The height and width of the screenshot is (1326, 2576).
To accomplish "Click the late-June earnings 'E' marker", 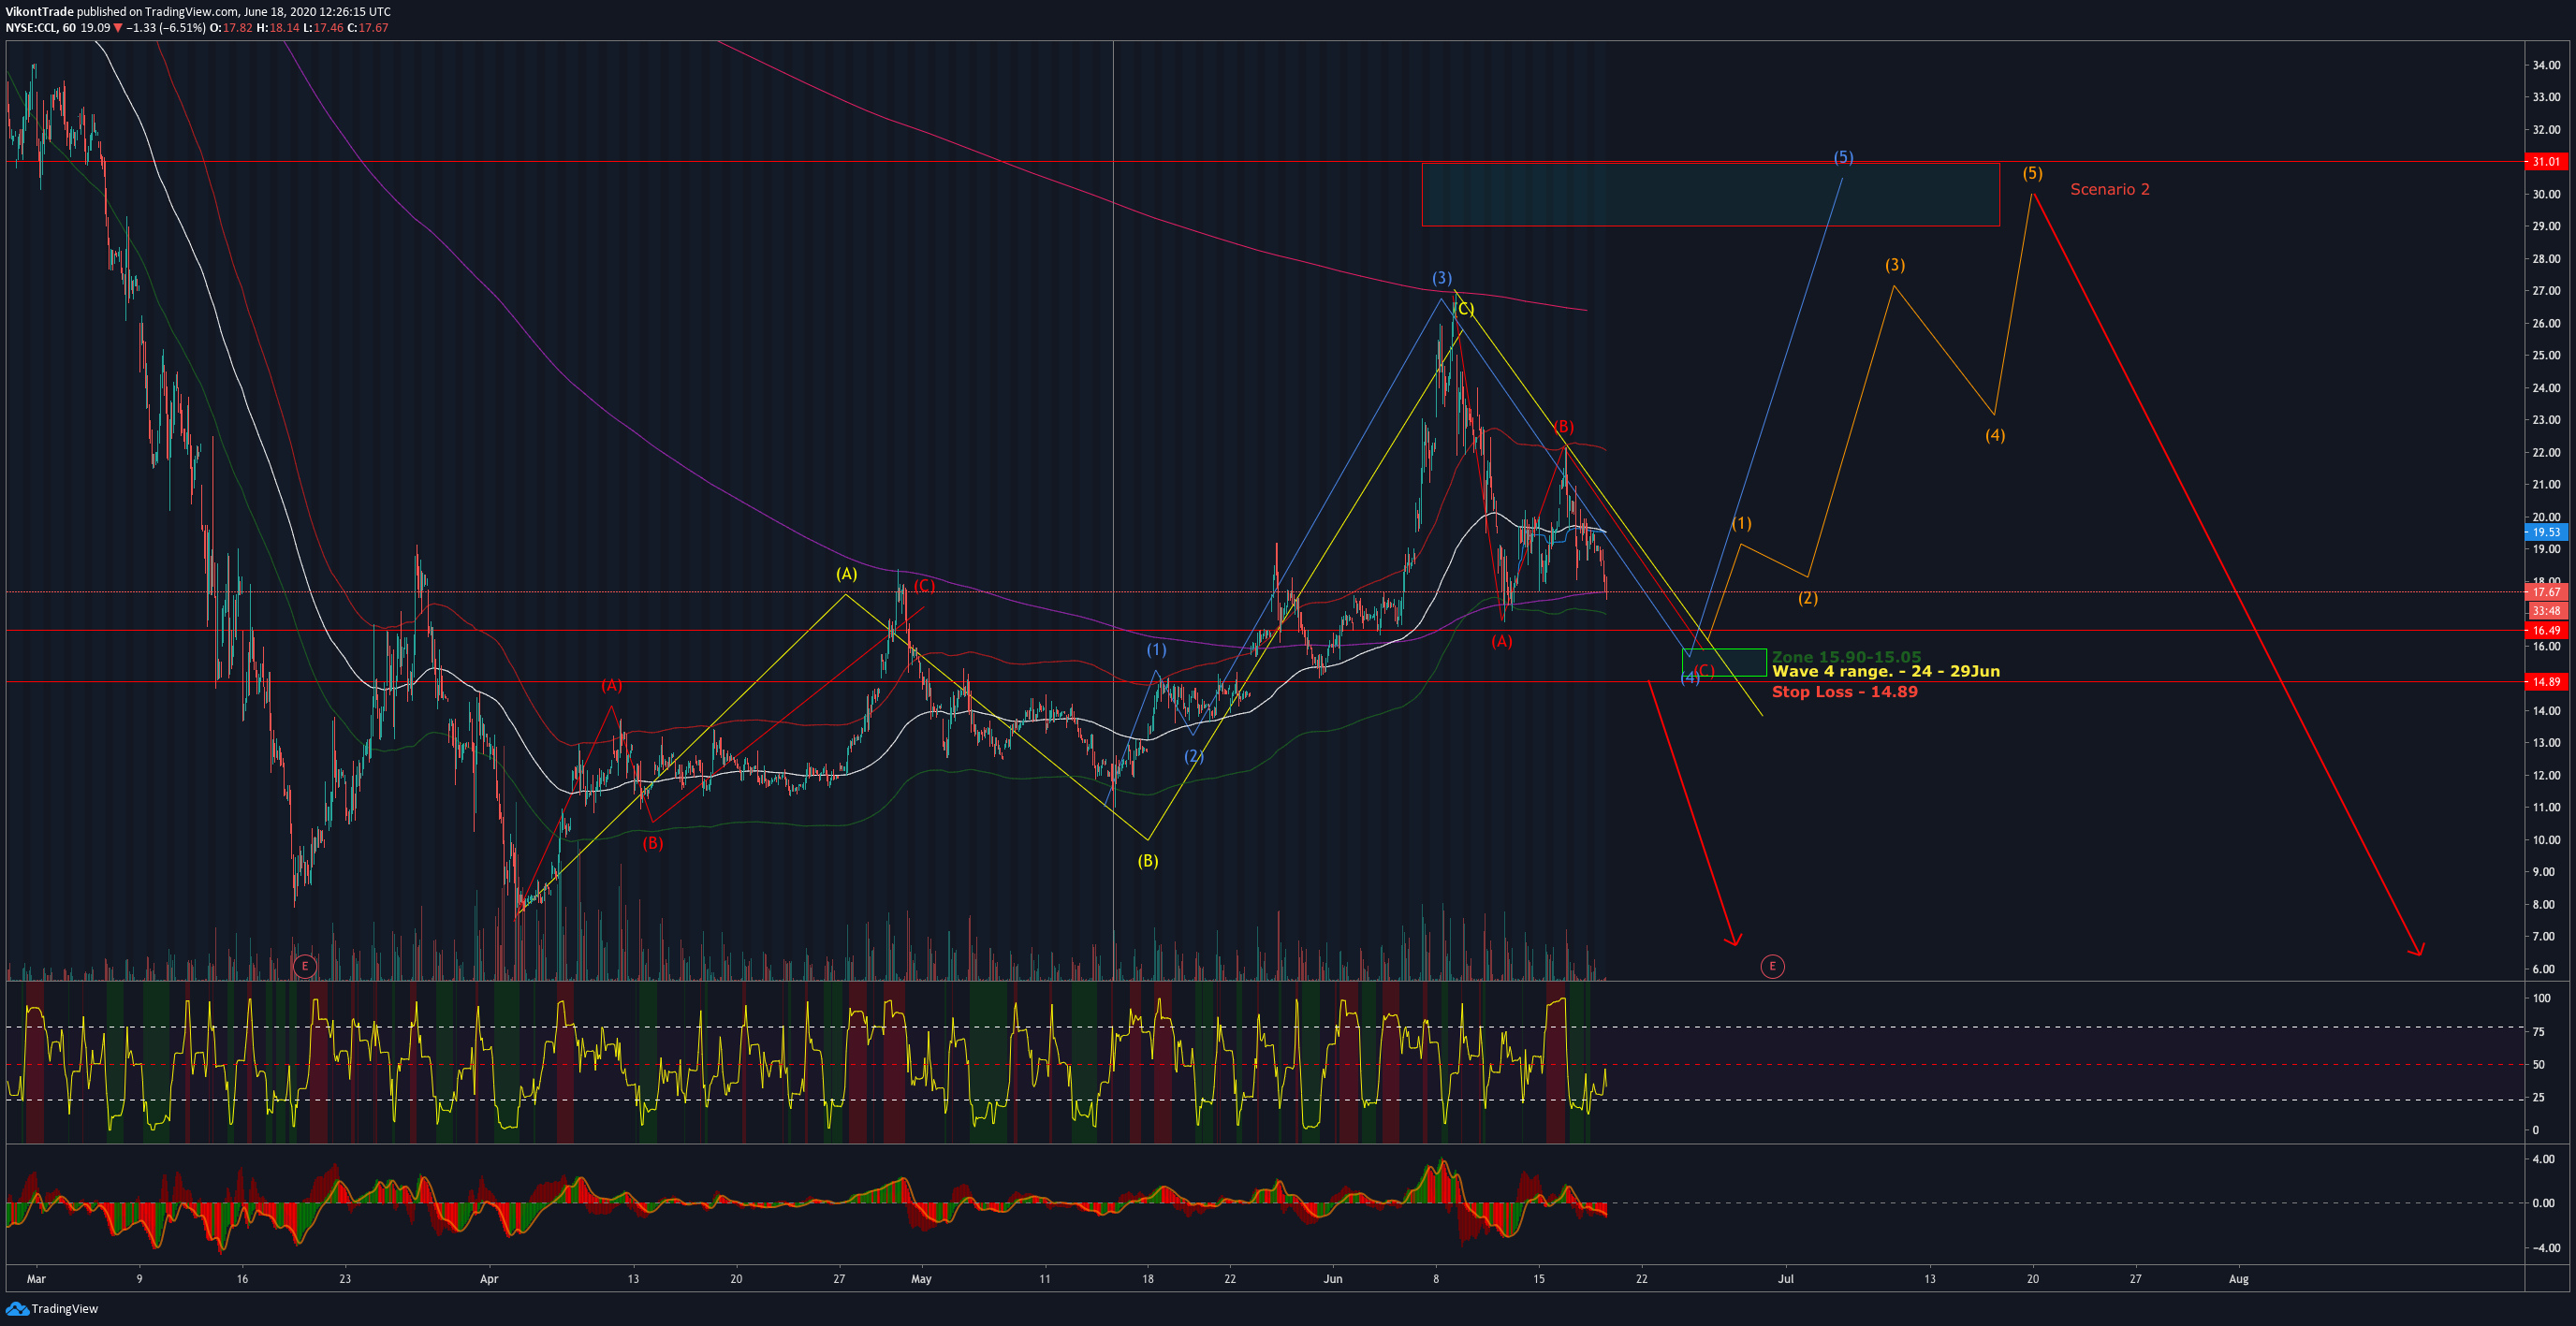I will tap(1771, 965).
